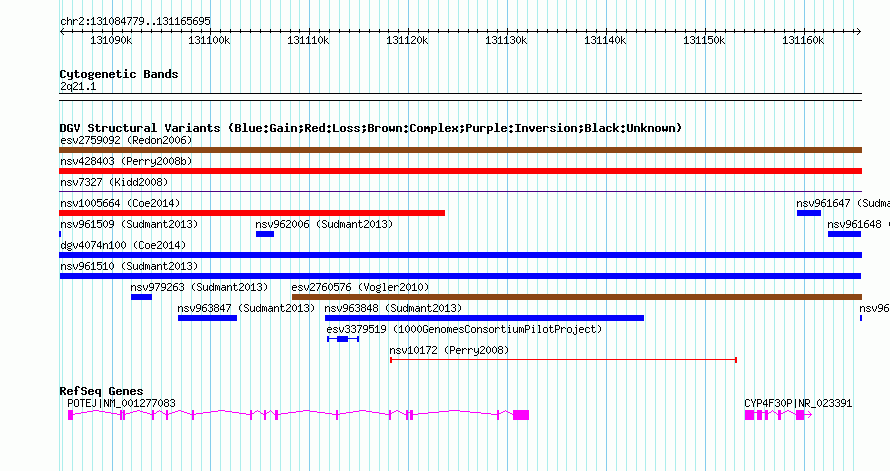Click the 131130k ruler tick label
This screenshot has height=471, width=890.
(x=506, y=40)
